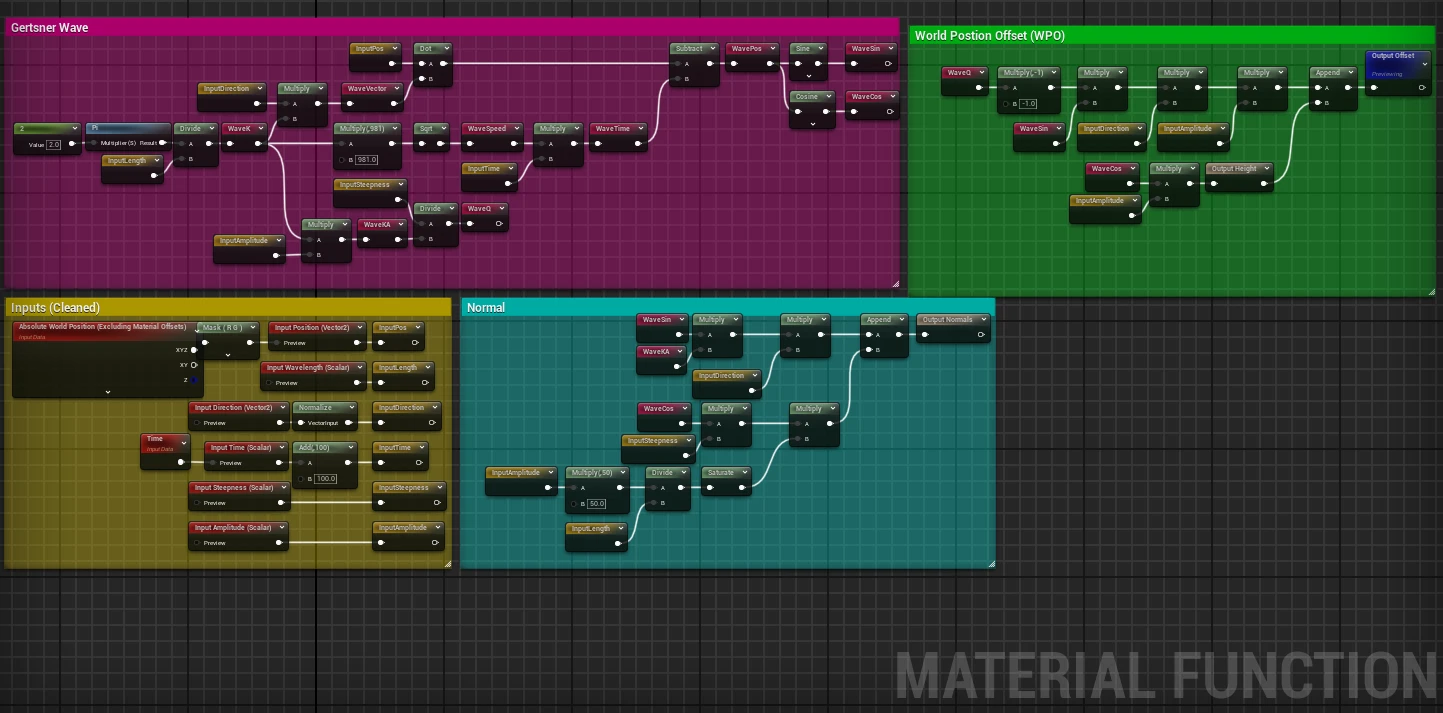Click the Preview pin on Input Position (Vector2)
Screen dimensions: 1443x713
pos(277,343)
